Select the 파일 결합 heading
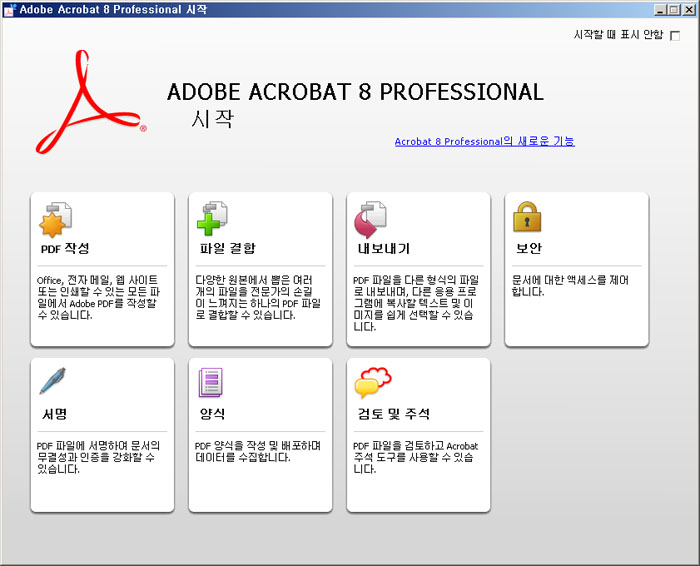The image size is (700, 566). pos(228,248)
